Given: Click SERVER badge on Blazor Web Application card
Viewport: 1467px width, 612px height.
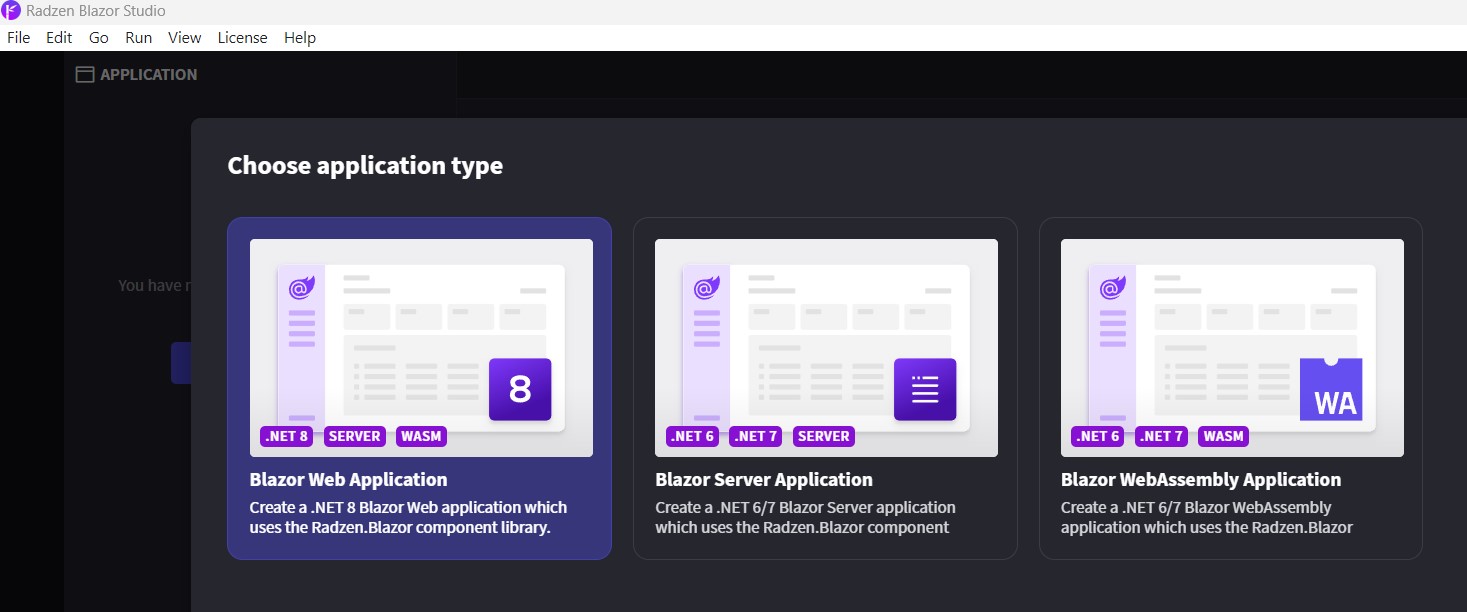Looking at the screenshot, I should 355,436.
